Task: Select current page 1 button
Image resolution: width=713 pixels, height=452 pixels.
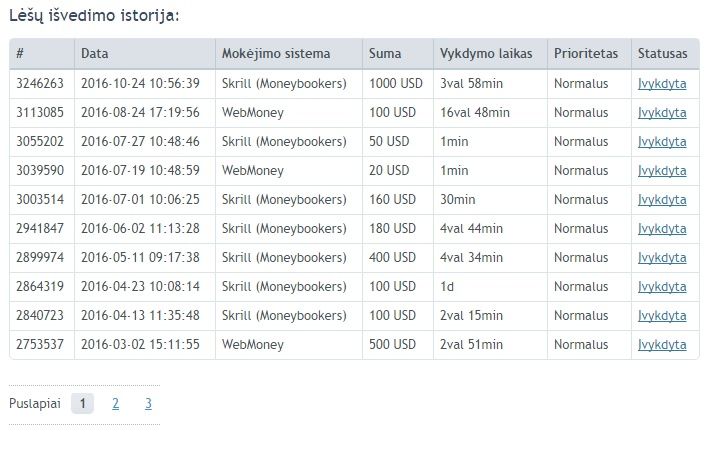Action: coord(82,403)
